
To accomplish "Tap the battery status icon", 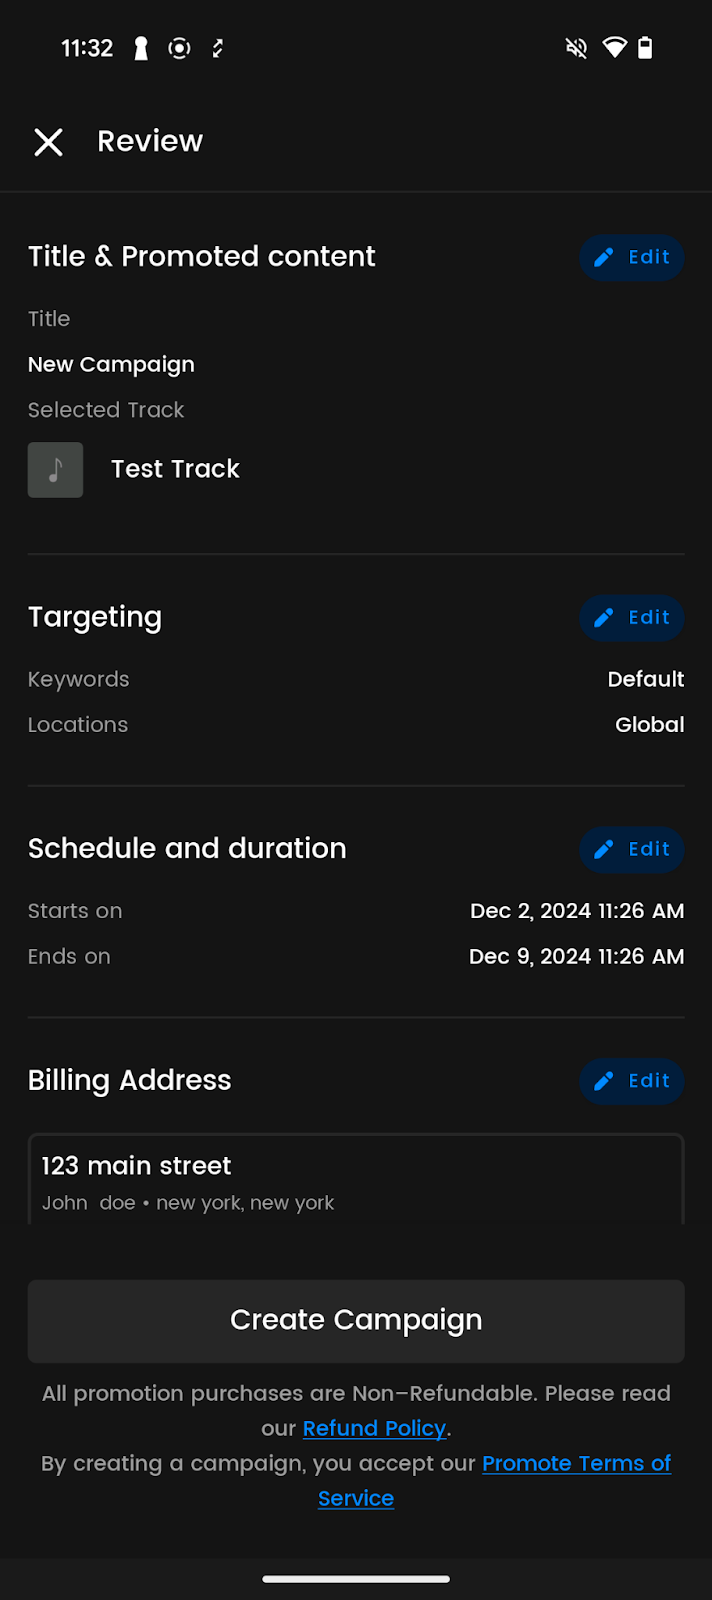I will [x=646, y=48].
